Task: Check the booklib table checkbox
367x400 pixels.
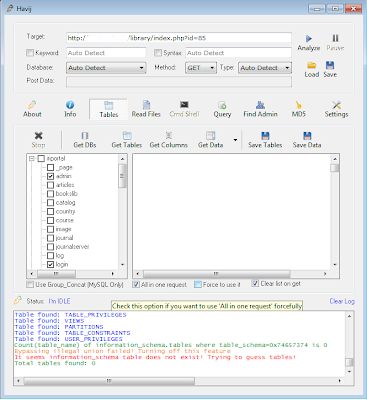Action: pyautogui.click(x=50, y=194)
